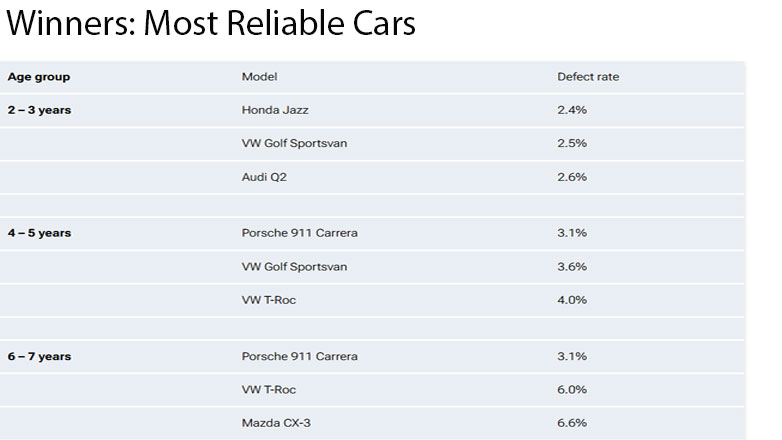
Task: Select the '4 – 5 years' age group
Action: 39,233
